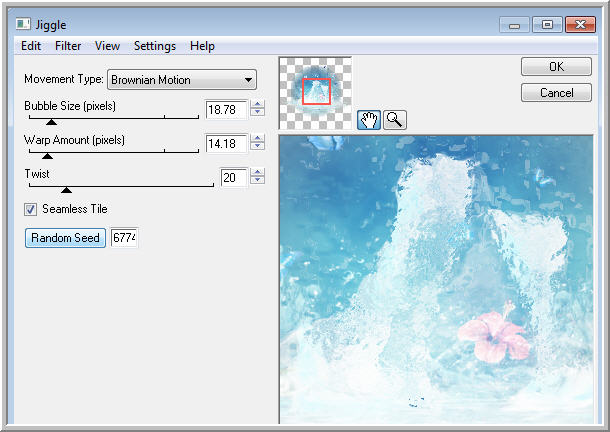Viewport: 610px width, 432px height.
Task: Decrease Twist value with down arrow
Action: pyautogui.click(x=258, y=180)
